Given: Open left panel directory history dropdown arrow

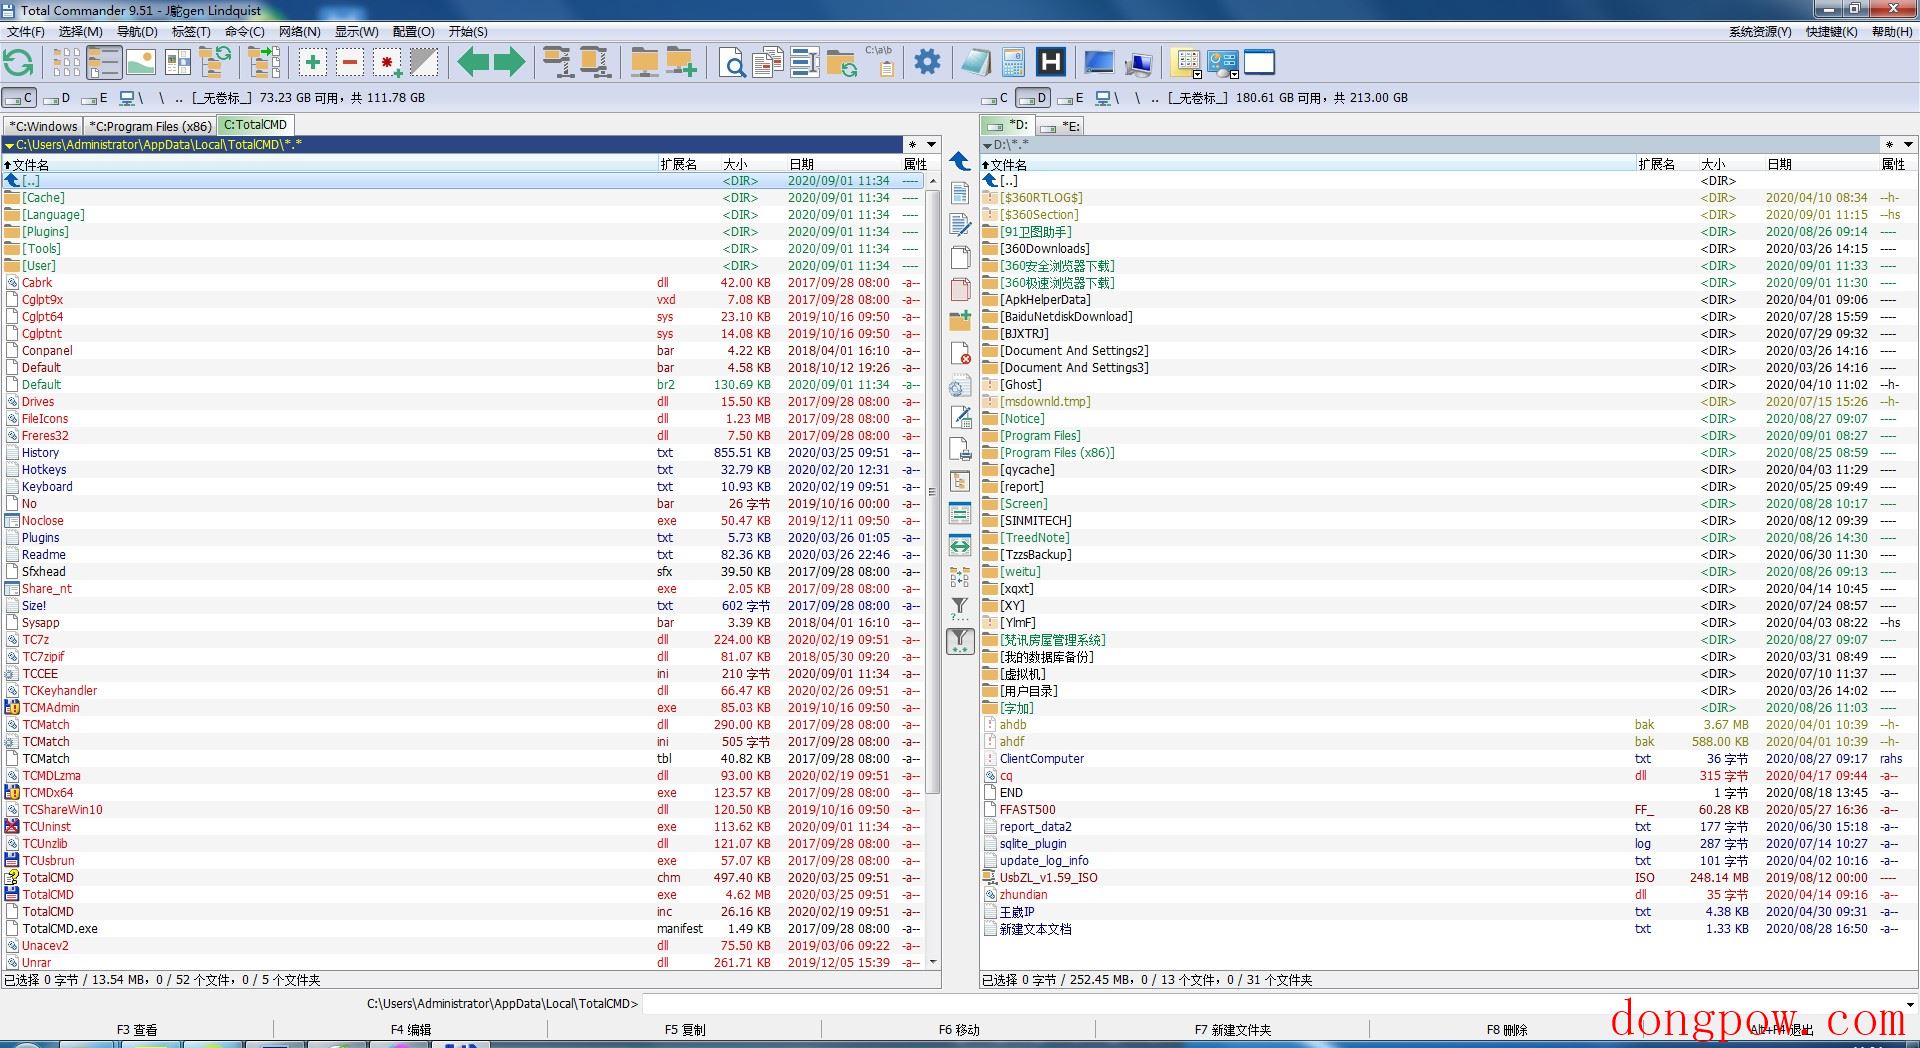Looking at the screenshot, I should (x=931, y=144).
